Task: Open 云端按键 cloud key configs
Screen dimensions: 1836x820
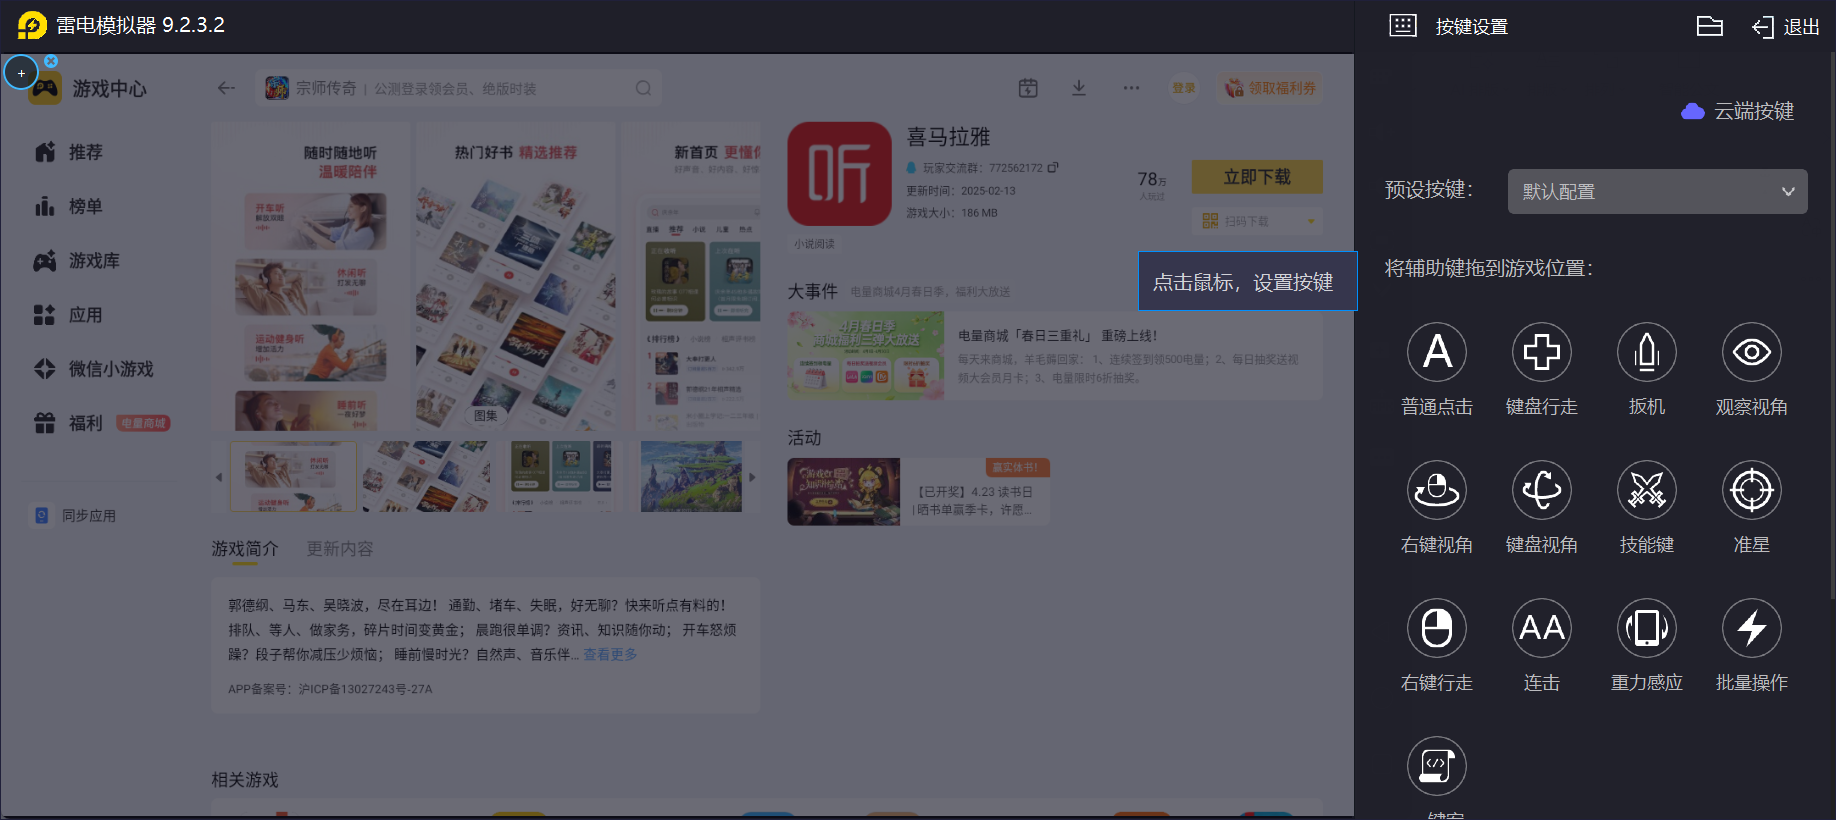Action: [x=1739, y=111]
